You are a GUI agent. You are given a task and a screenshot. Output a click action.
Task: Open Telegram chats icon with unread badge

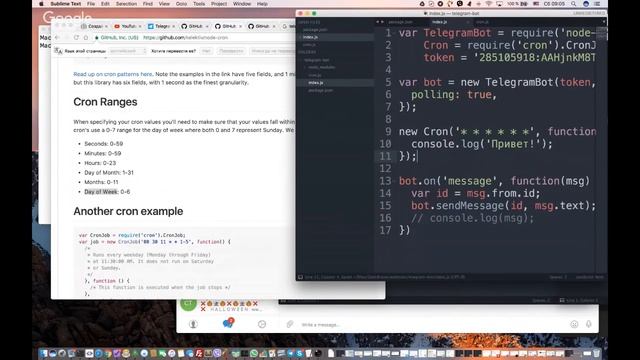pyautogui.click(x=228, y=323)
